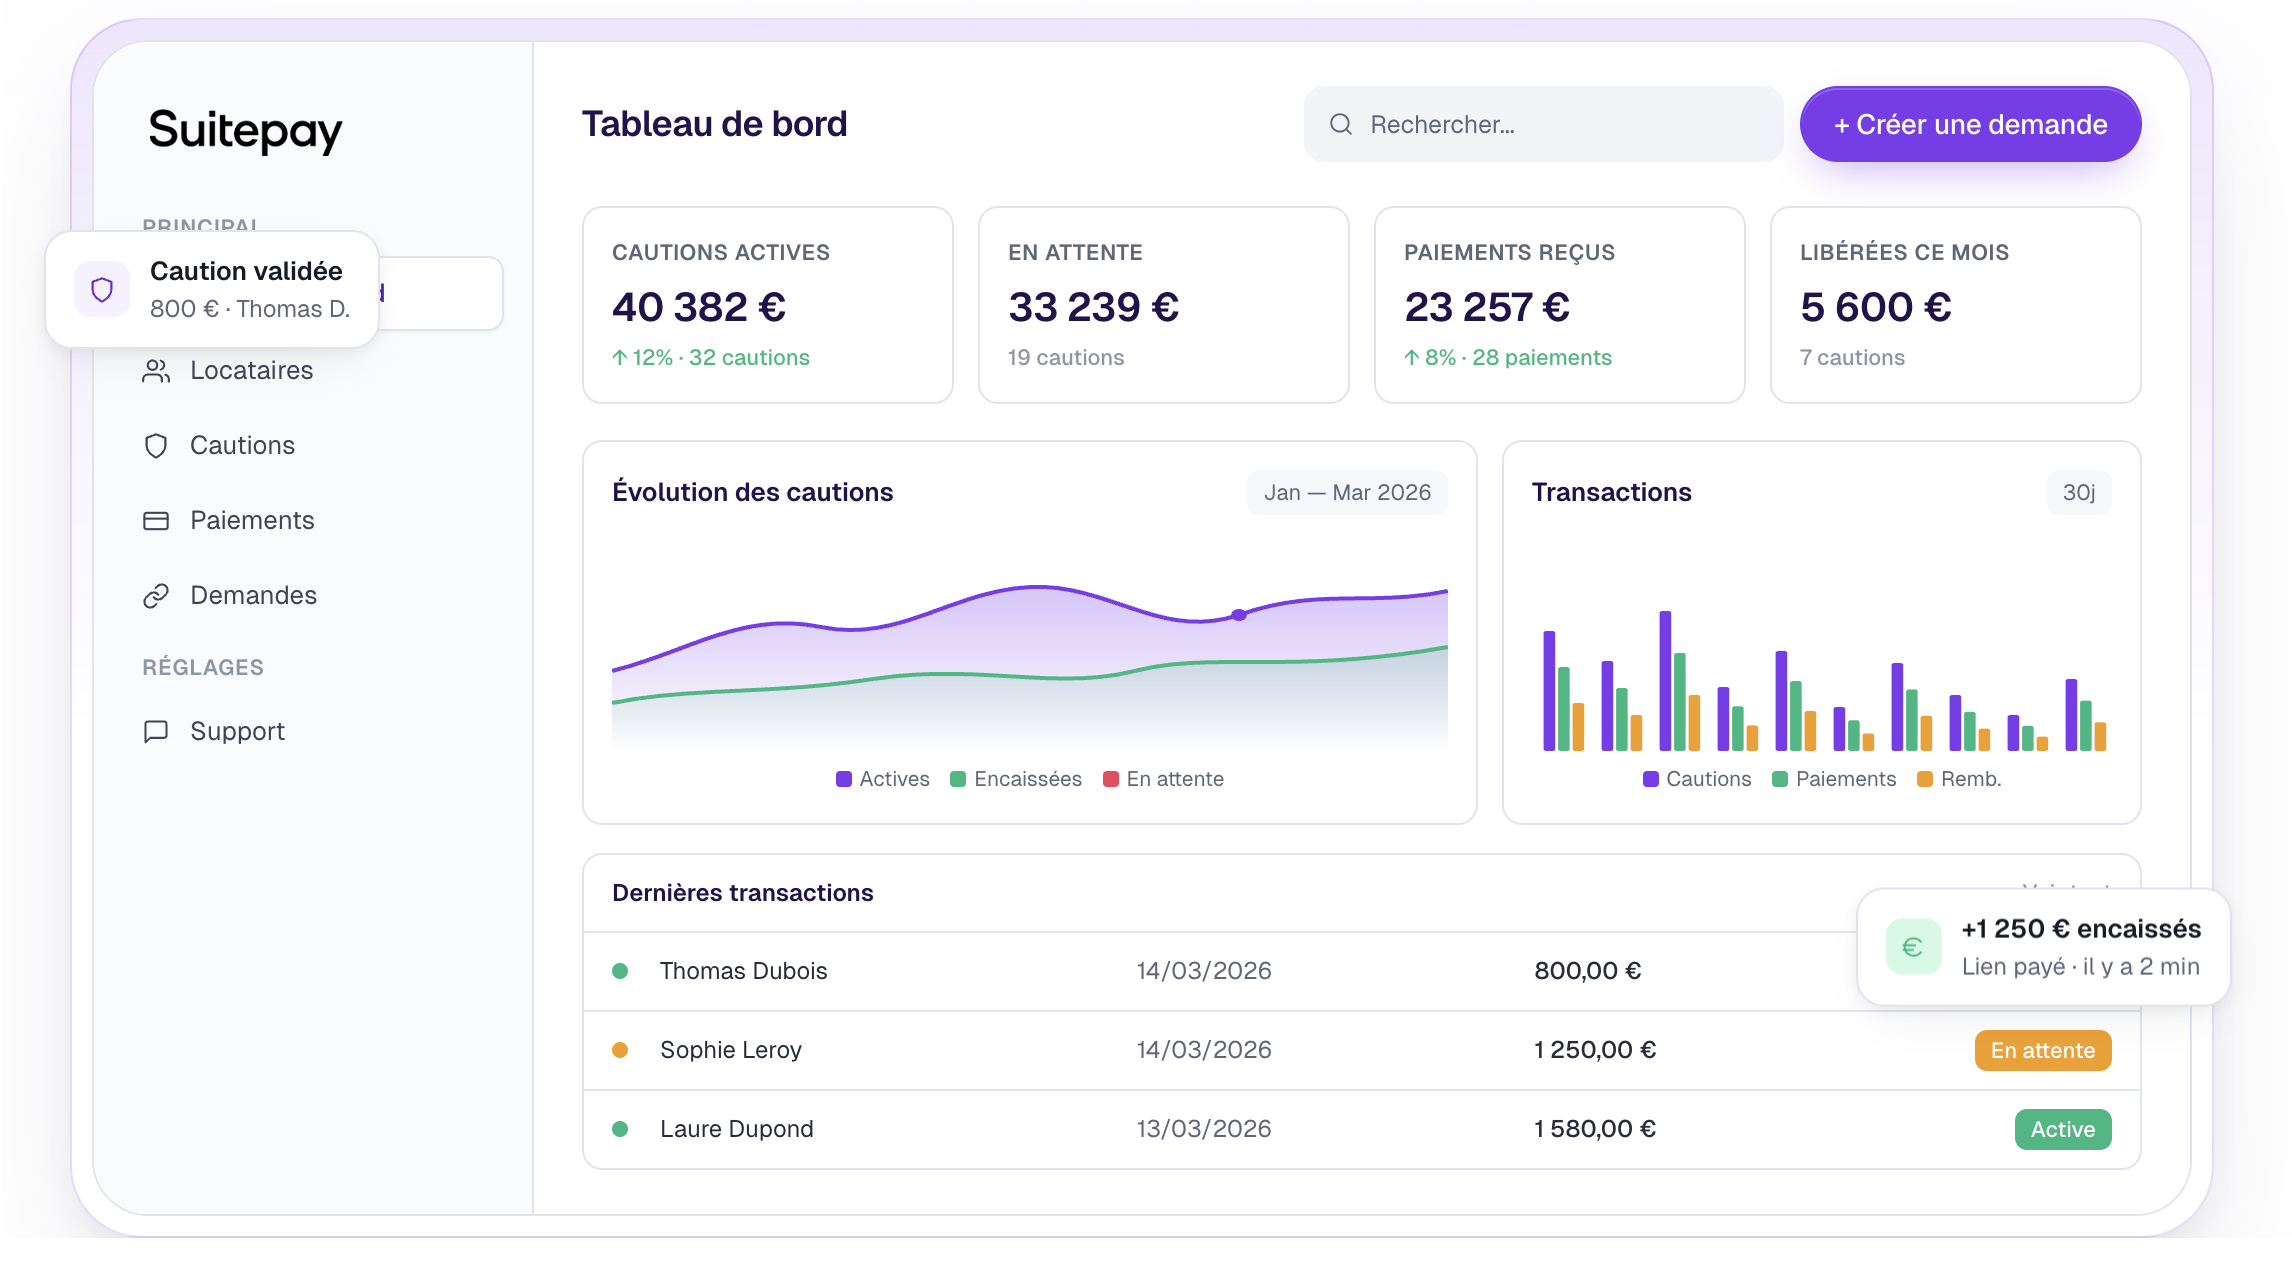
Task: Click the purple data point on evolution chart
Action: pyautogui.click(x=1239, y=615)
